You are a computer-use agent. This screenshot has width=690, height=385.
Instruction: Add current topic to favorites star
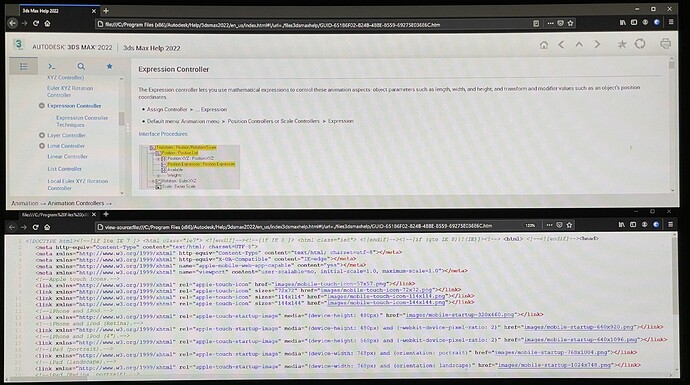point(622,44)
